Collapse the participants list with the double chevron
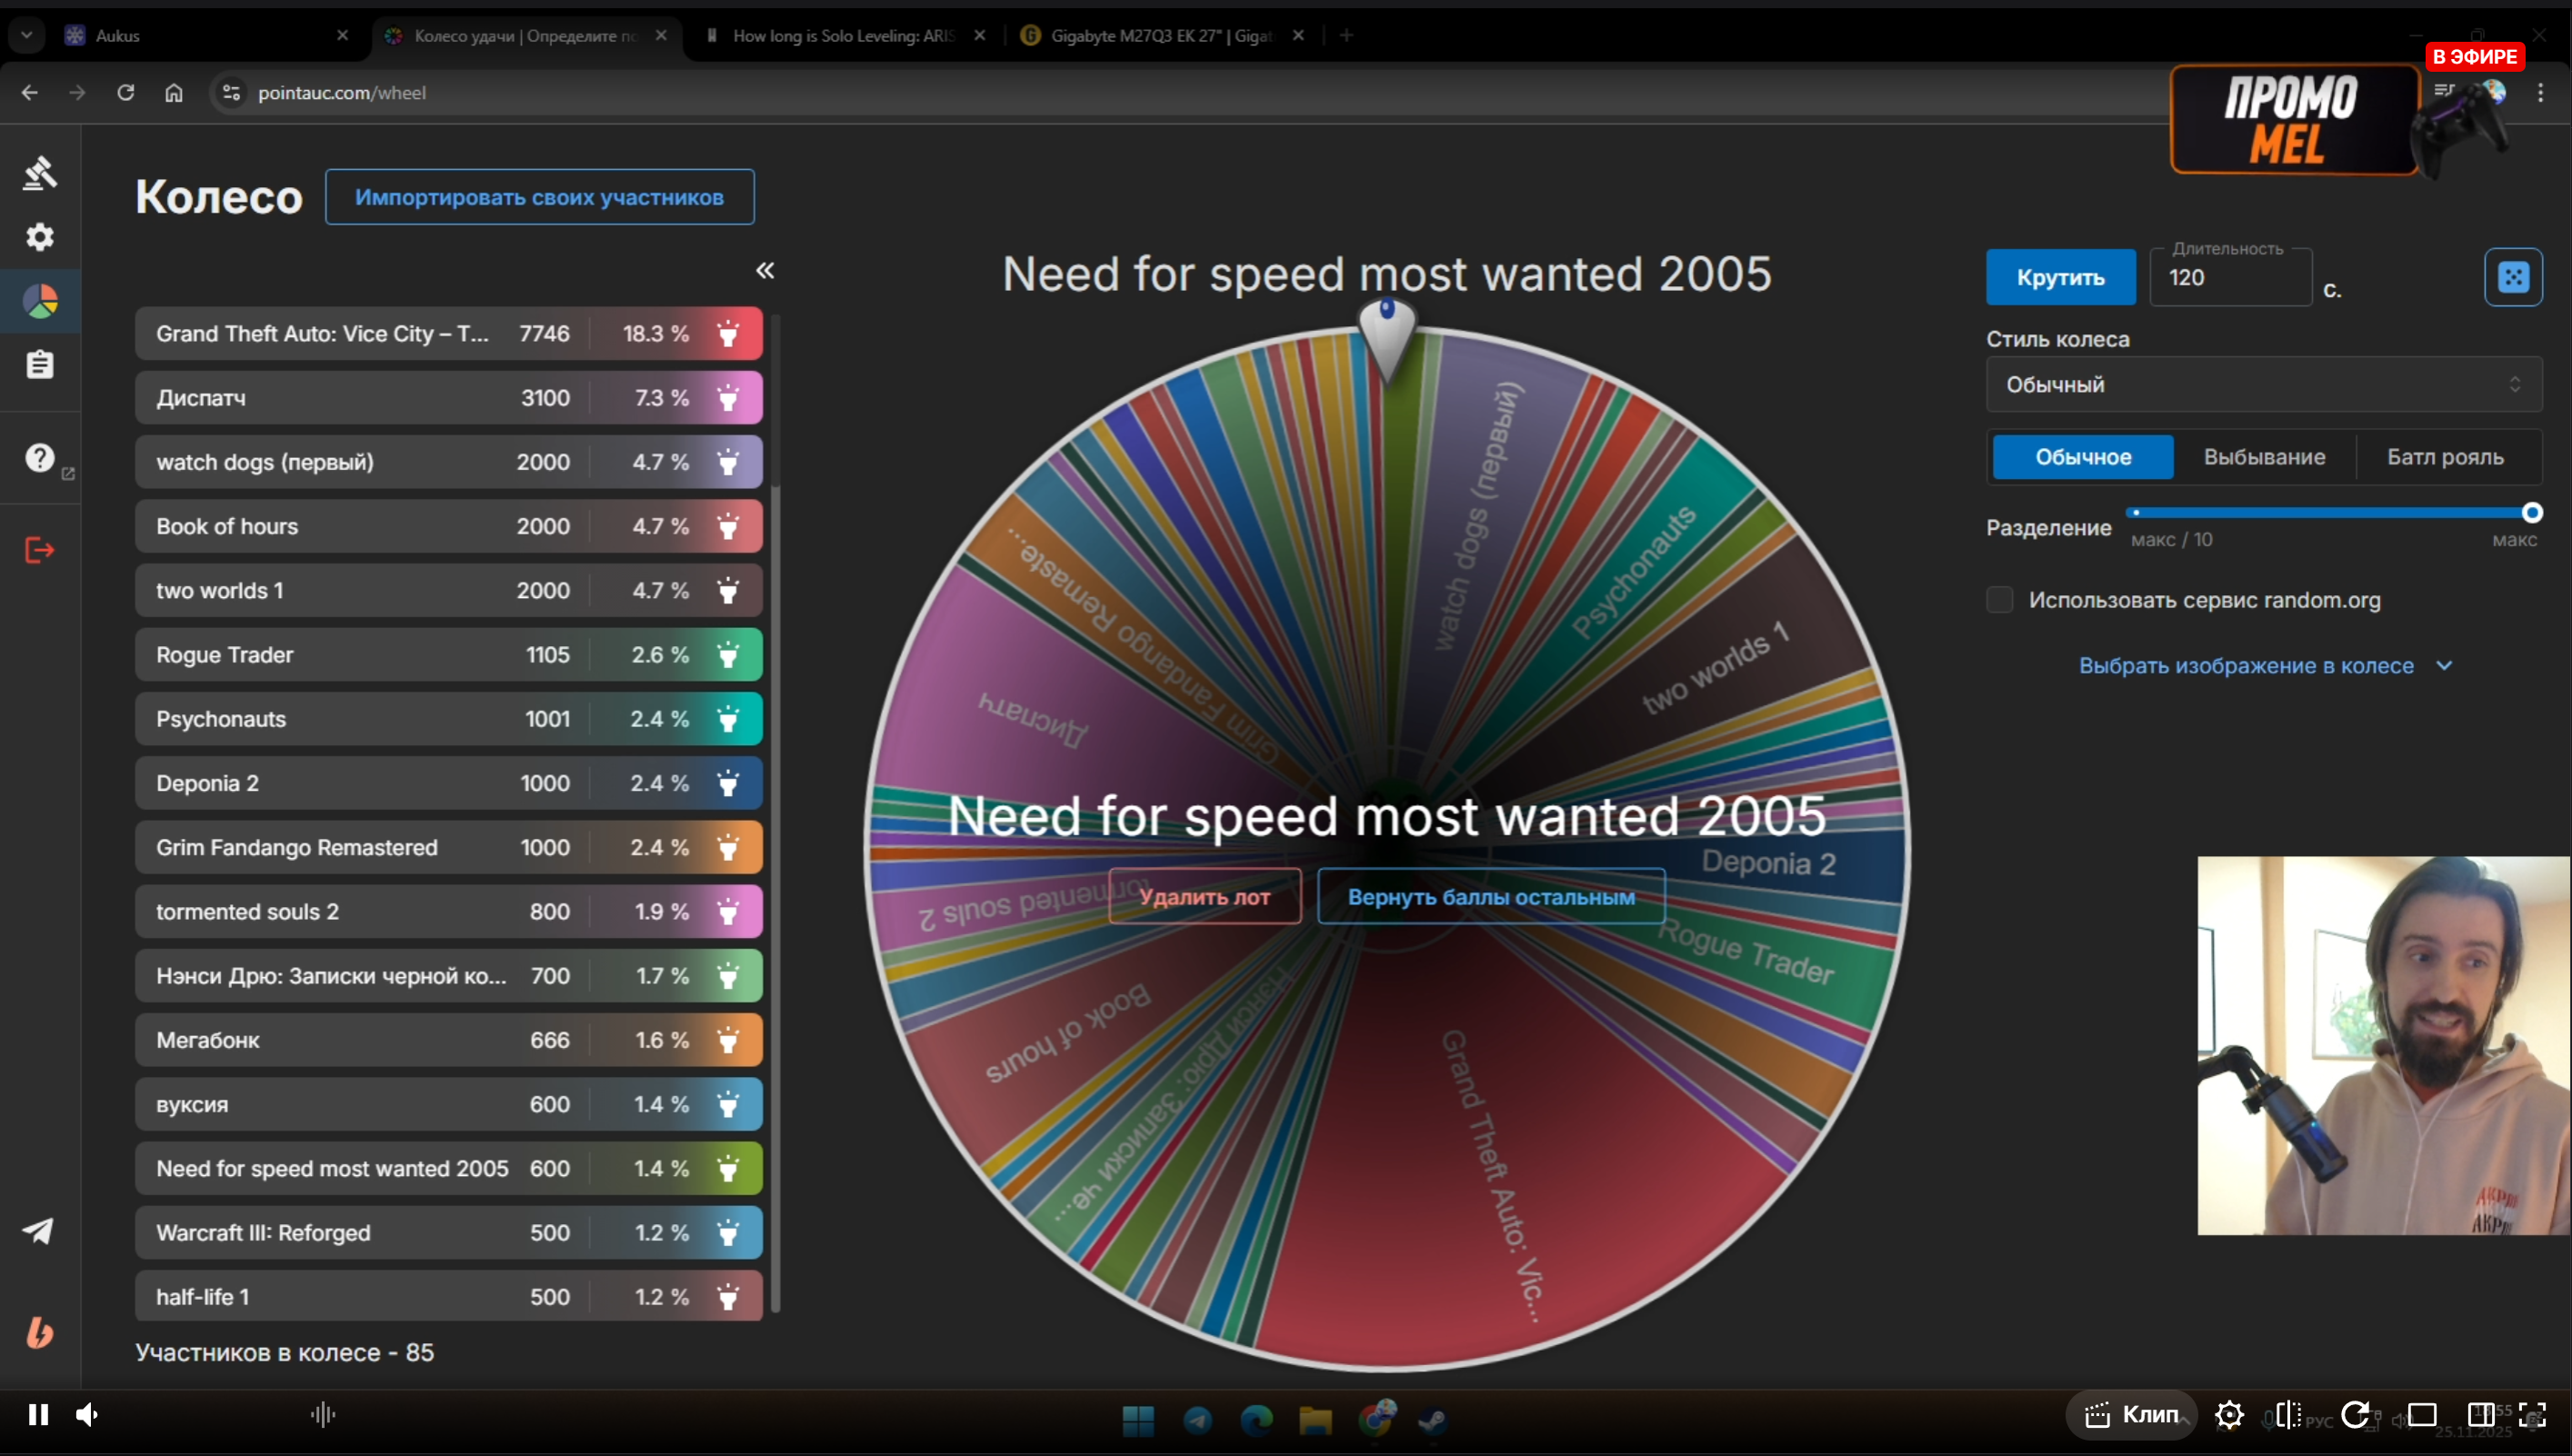2572x1456 pixels. tap(765, 271)
